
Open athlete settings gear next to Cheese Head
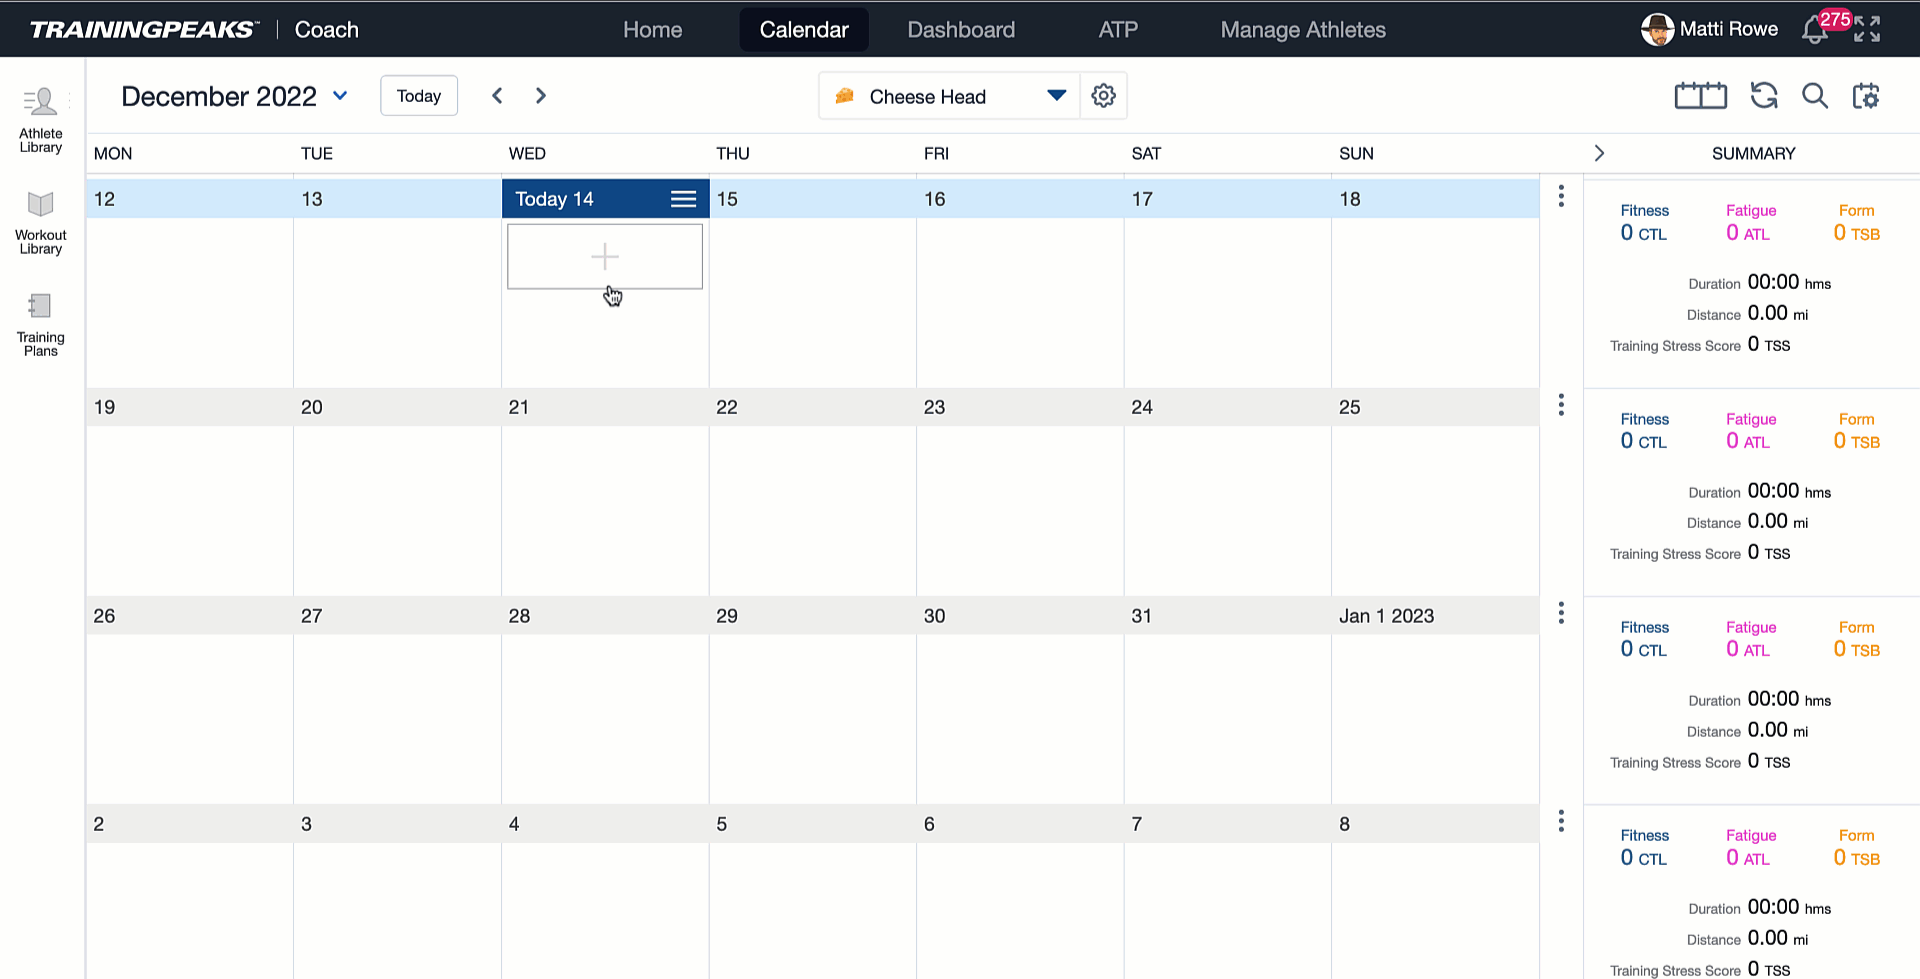point(1103,96)
